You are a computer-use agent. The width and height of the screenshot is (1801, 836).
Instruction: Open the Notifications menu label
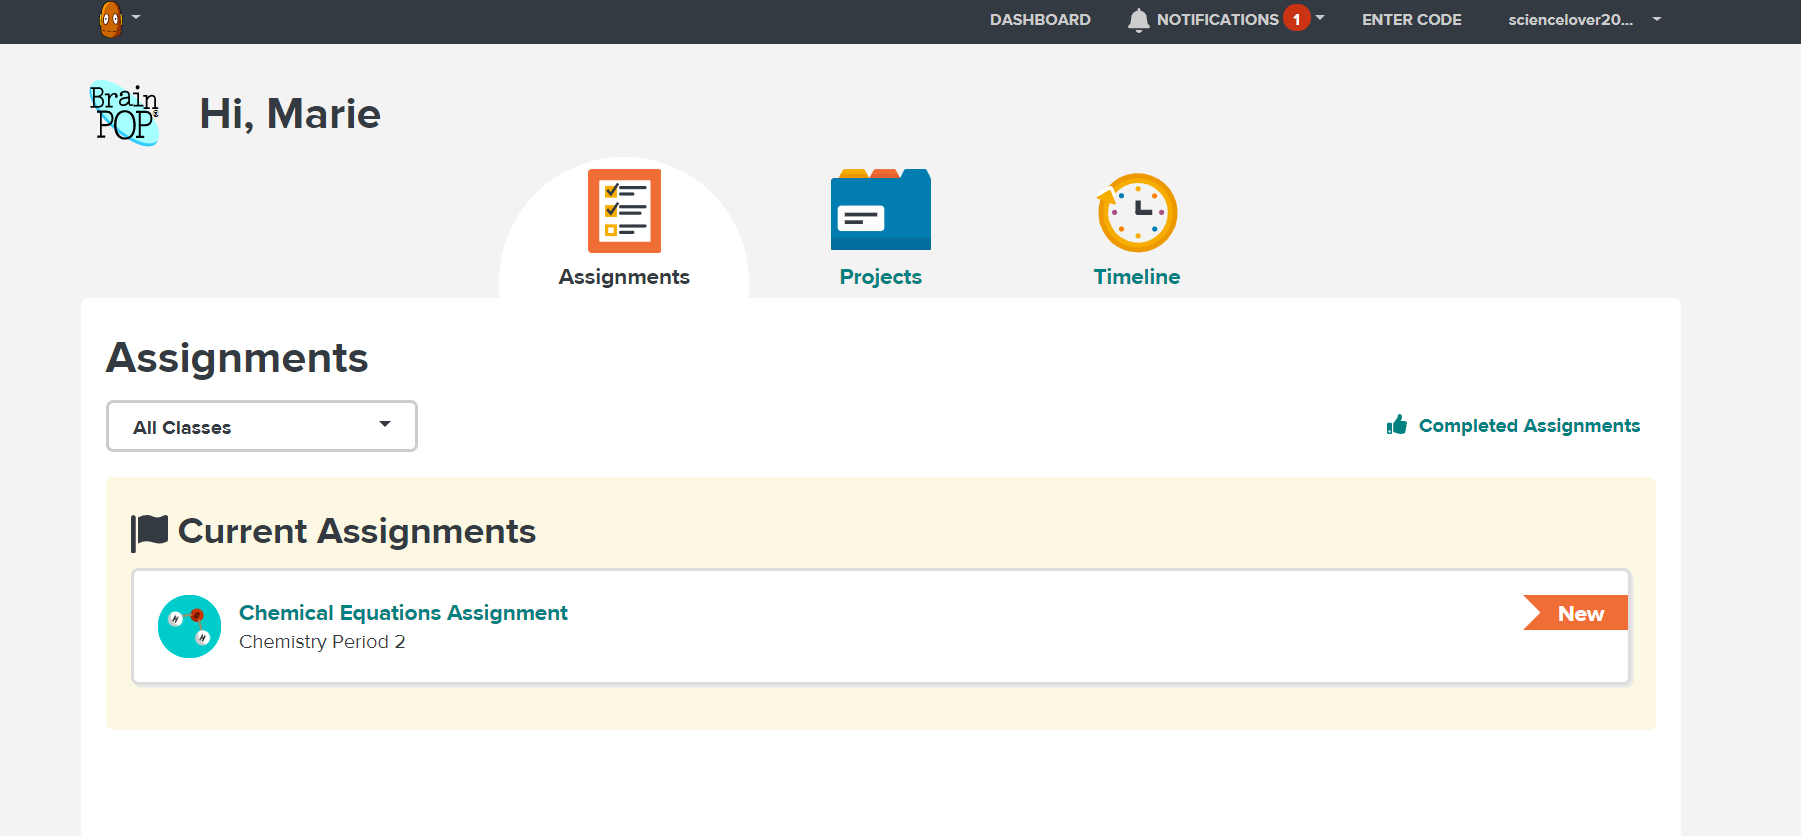tap(1217, 20)
